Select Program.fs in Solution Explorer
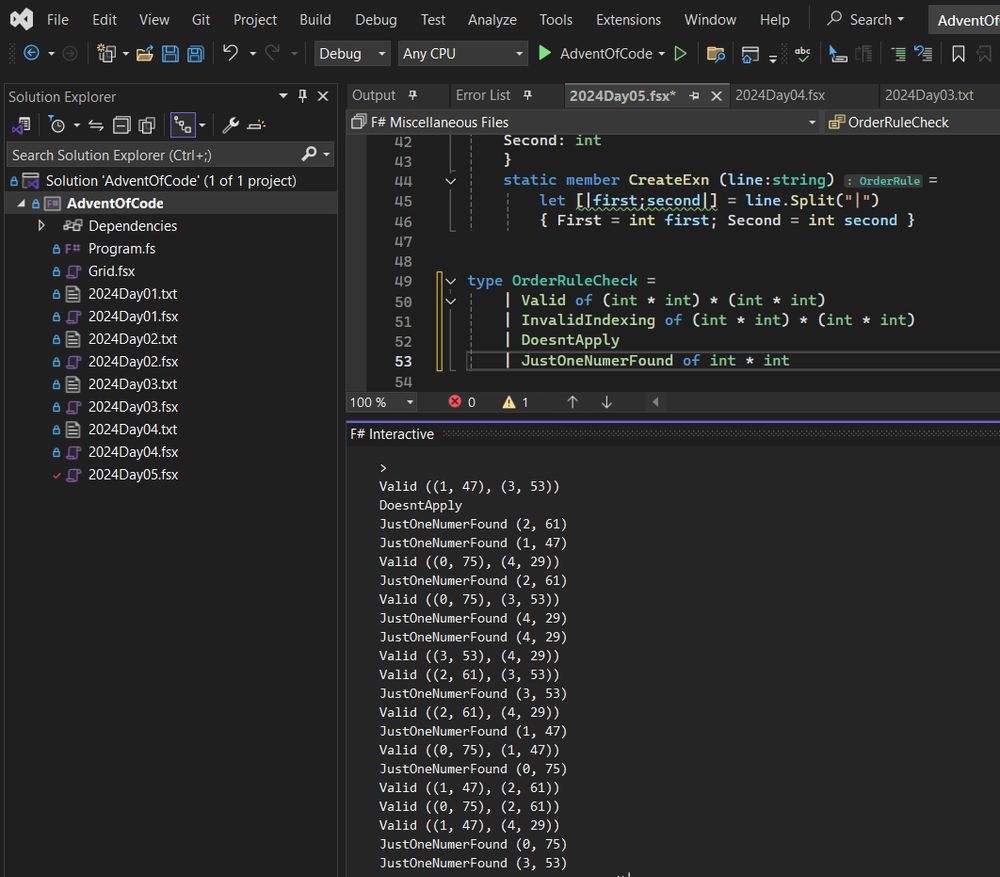This screenshot has height=877, width=1000. 121,248
